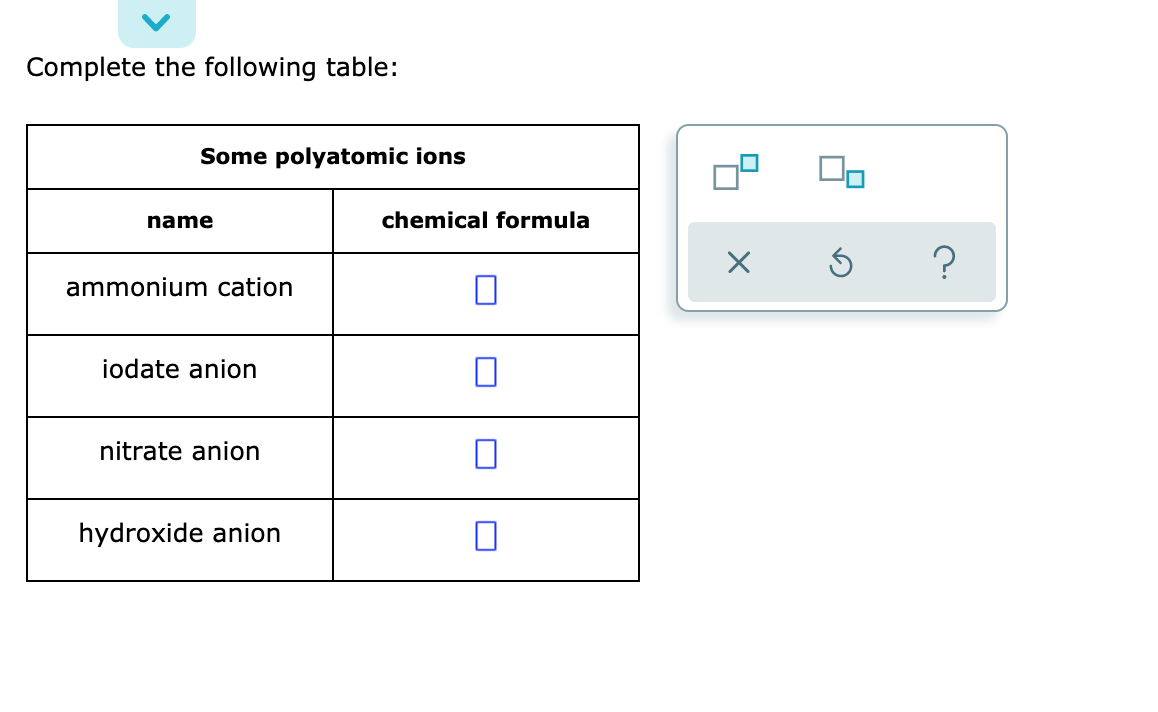This screenshot has height=712, width=1158.
Task: Select the ammonium cation table cell
Action: click(180, 288)
